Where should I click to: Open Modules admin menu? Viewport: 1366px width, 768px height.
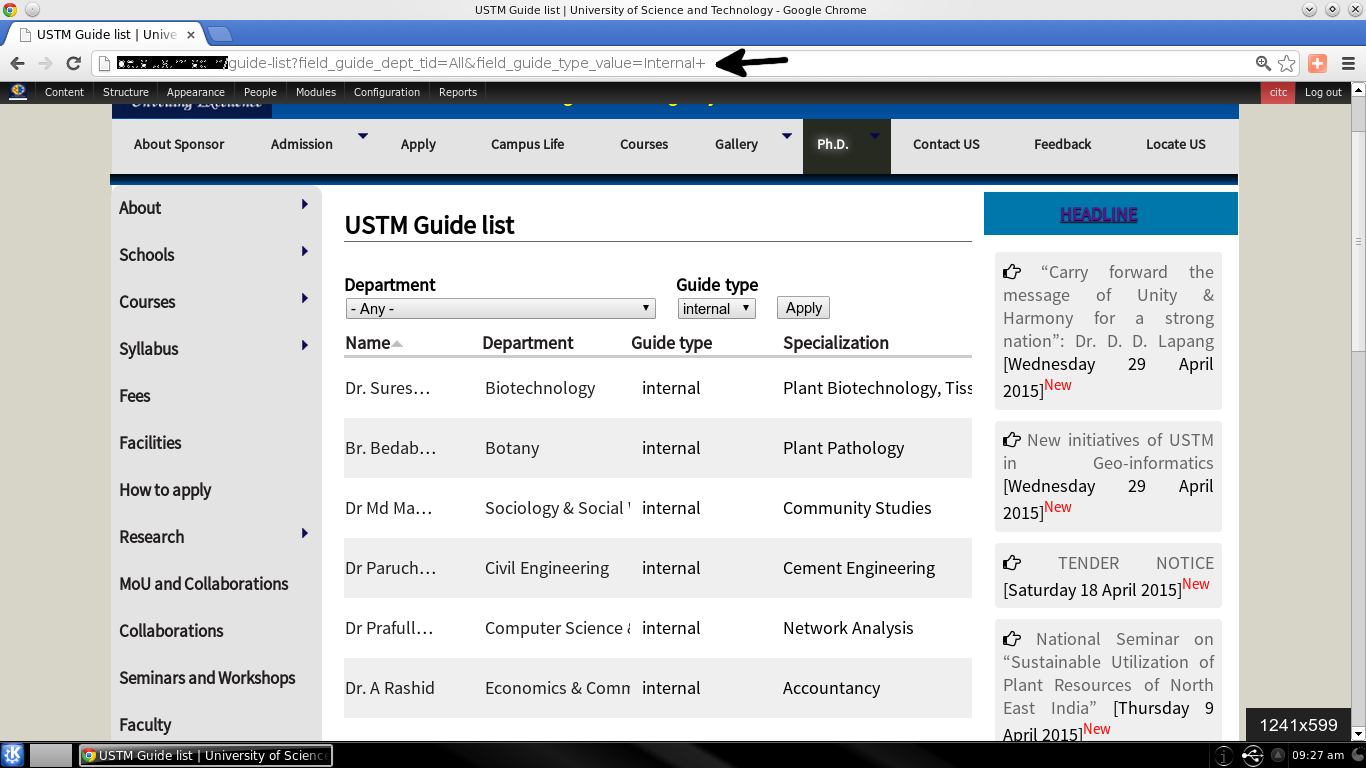coord(316,92)
